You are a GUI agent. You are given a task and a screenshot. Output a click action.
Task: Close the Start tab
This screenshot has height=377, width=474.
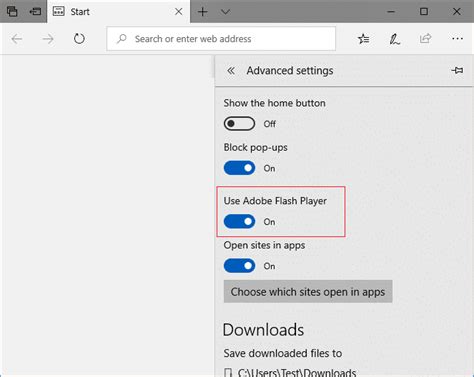(x=179, y=12)
